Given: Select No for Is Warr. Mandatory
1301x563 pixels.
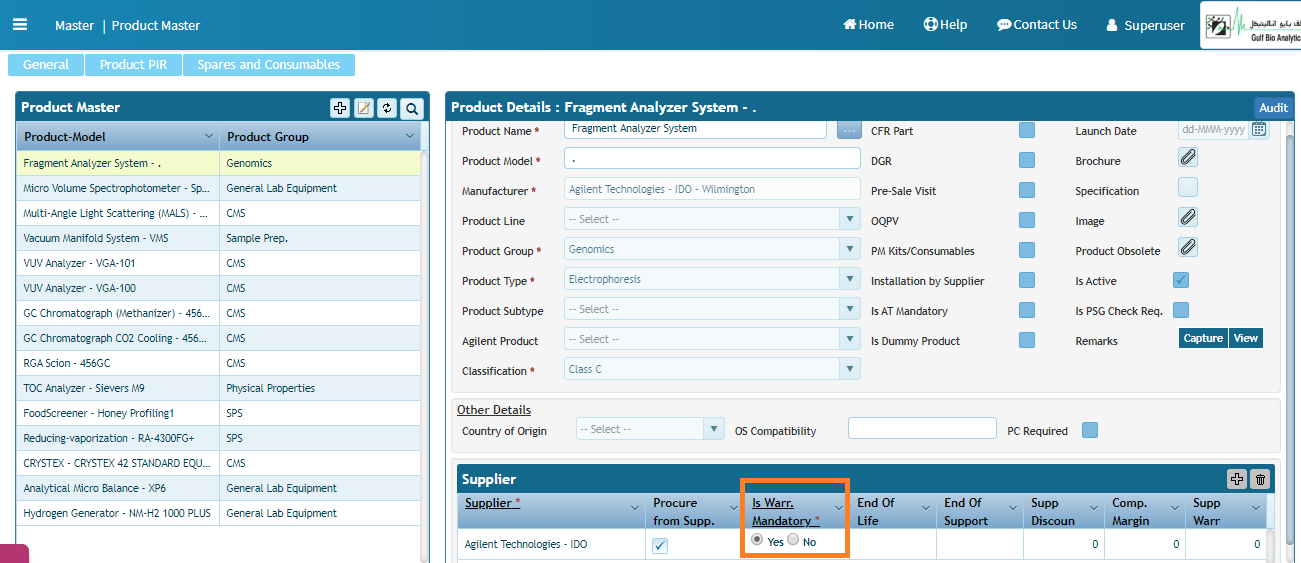Looking at the screenshot, I should click(793, 540).
